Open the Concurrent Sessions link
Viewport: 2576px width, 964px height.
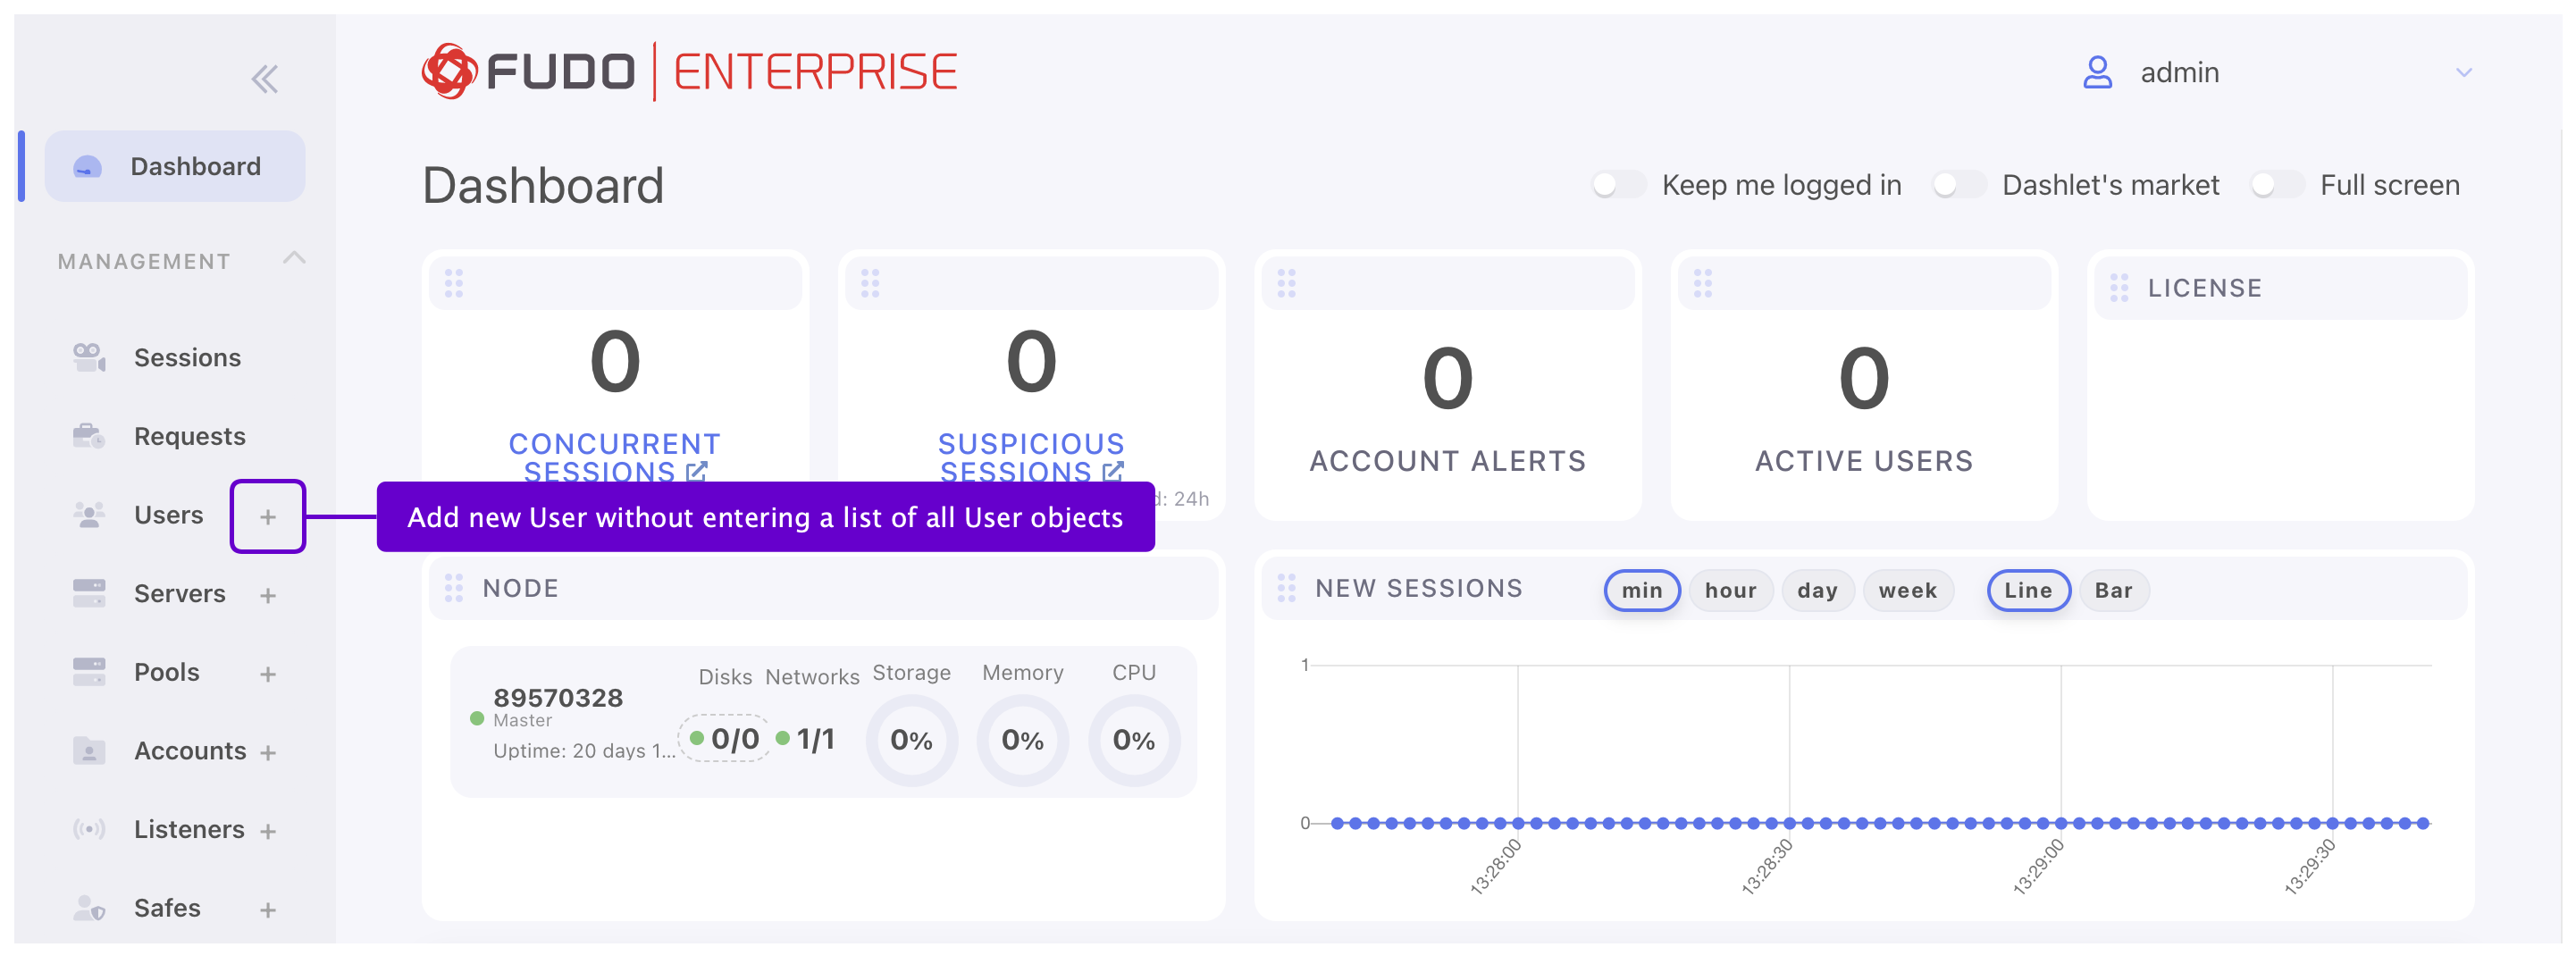614,457
